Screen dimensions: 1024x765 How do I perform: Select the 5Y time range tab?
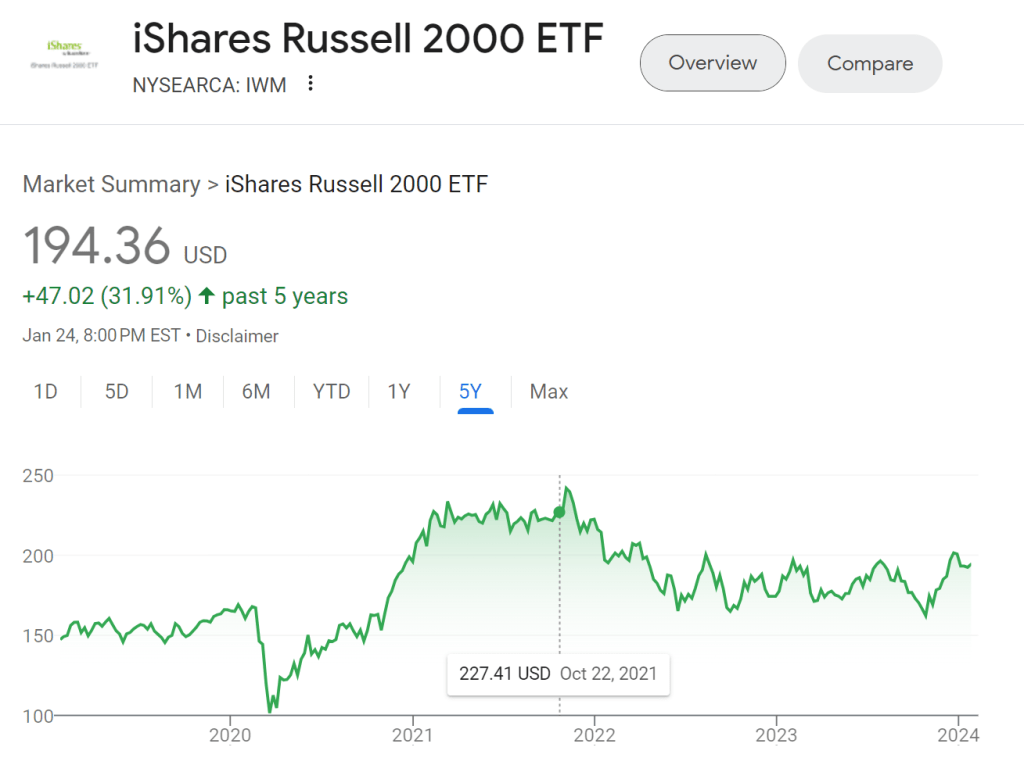tap(470, 392)
